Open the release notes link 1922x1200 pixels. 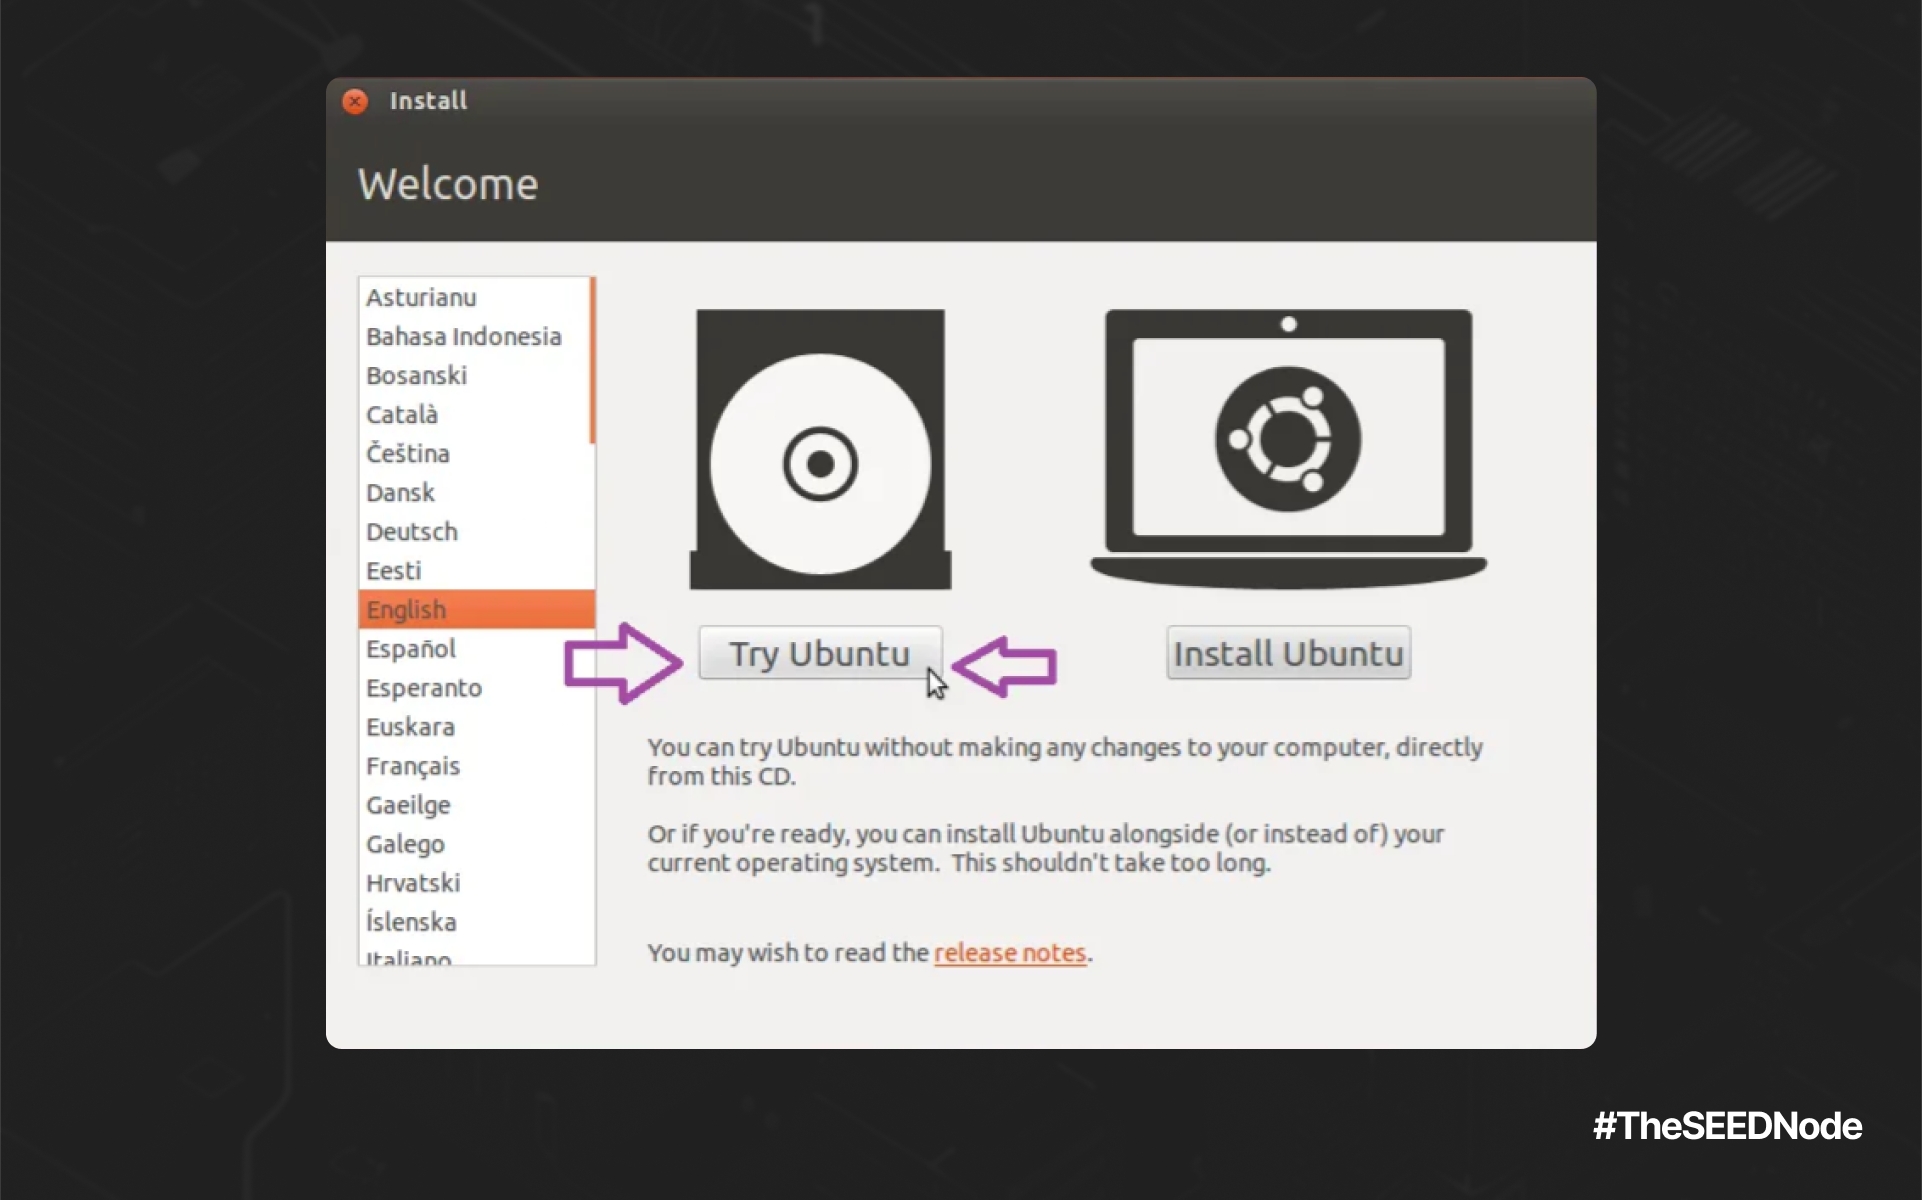coord(1009,953)
